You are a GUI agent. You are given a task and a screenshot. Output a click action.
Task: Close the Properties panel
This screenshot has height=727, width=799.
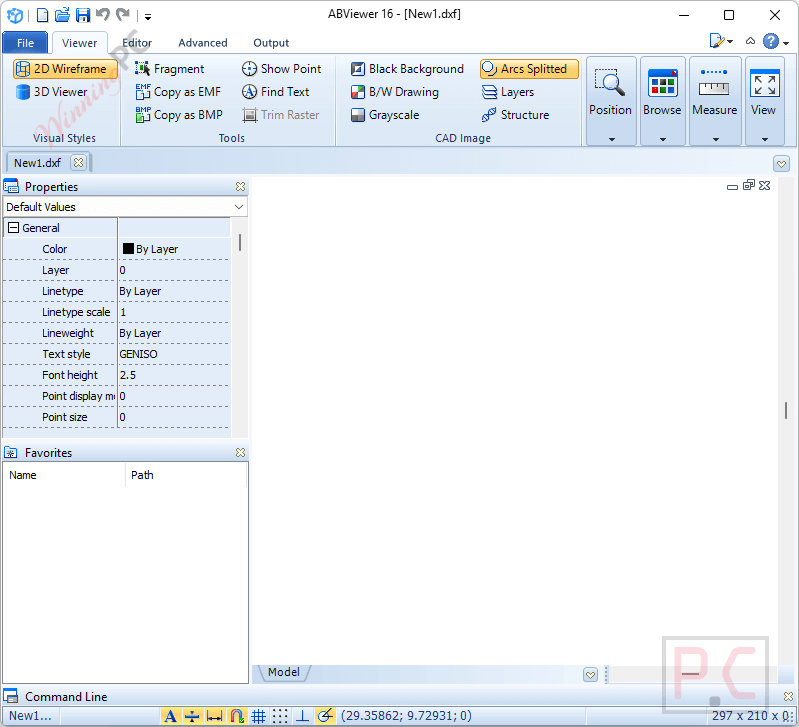(x=241, y=186)
